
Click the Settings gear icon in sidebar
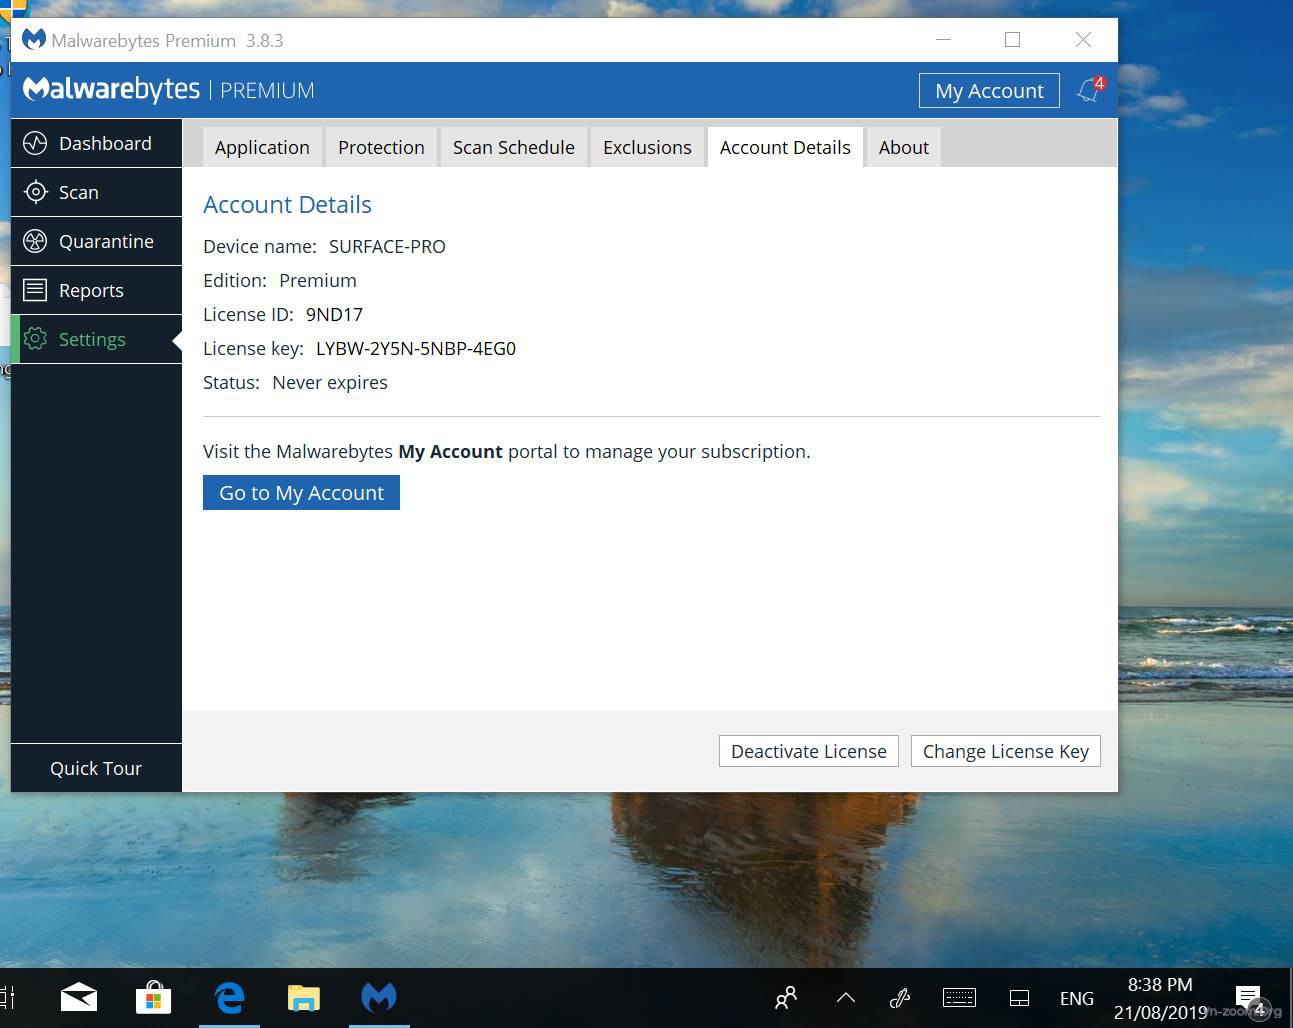(35, 339)
